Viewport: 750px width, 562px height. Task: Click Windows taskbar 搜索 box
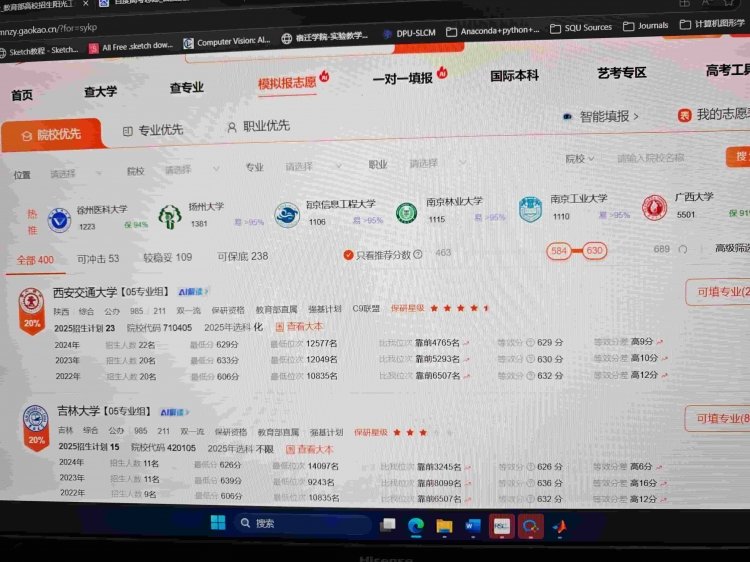tap(303, 523)
